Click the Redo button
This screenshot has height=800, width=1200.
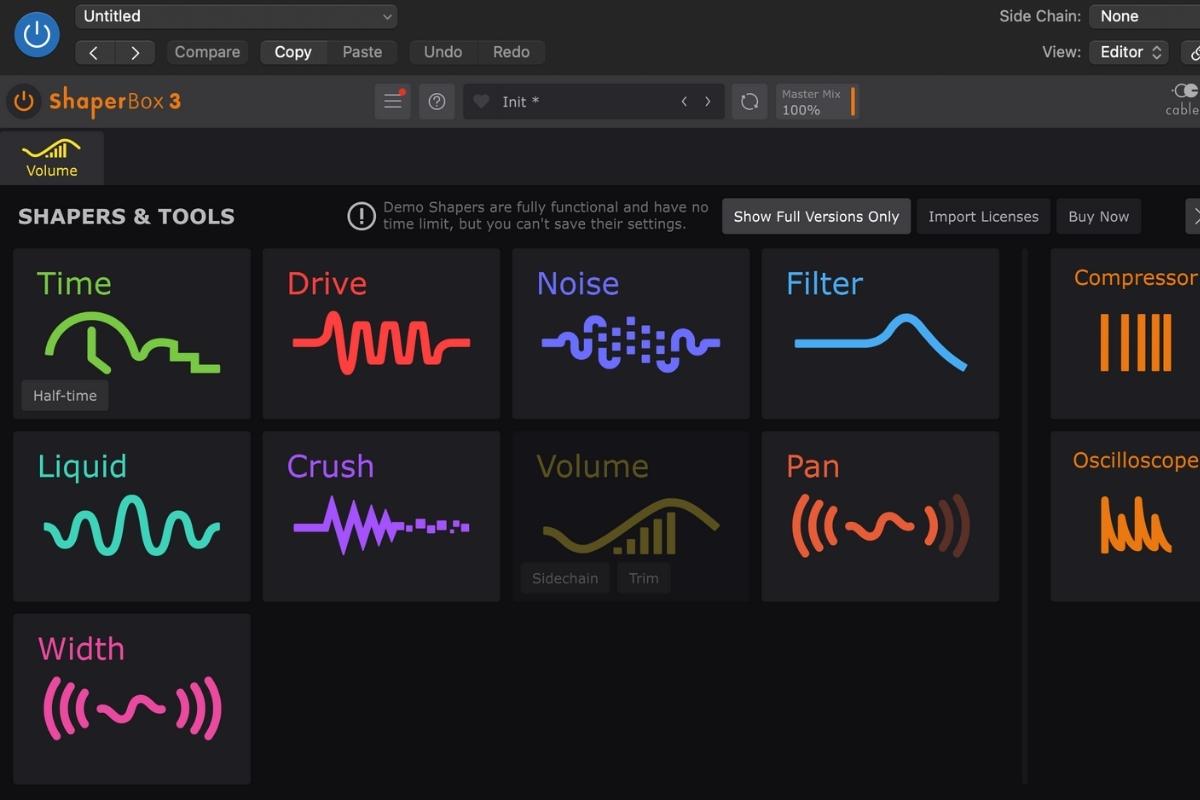click(x=511, y=52)
